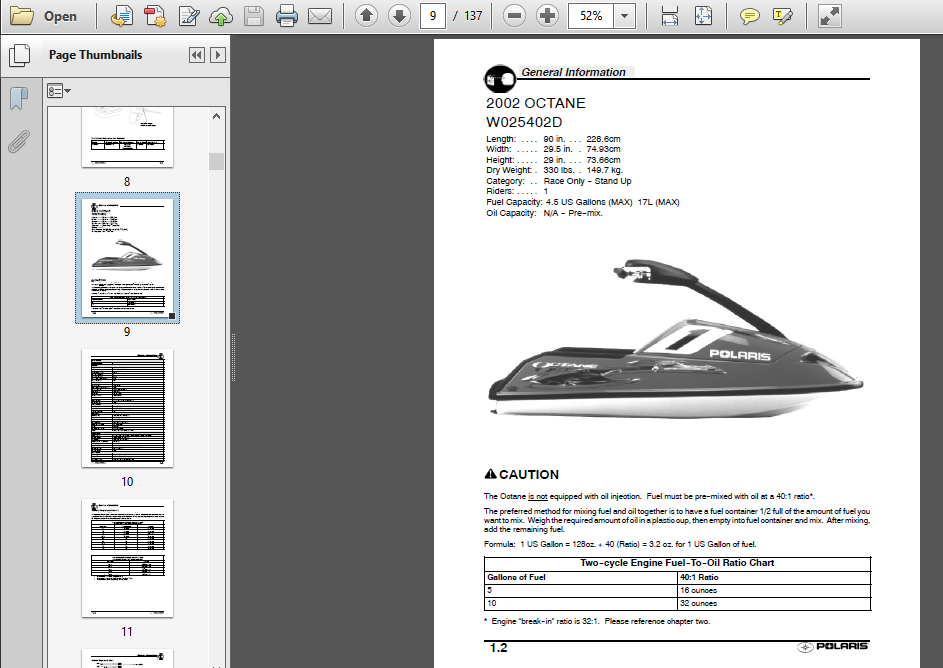Open thumbnail options menu dropdown
943x668 pixels.
(x=59, y=91)
